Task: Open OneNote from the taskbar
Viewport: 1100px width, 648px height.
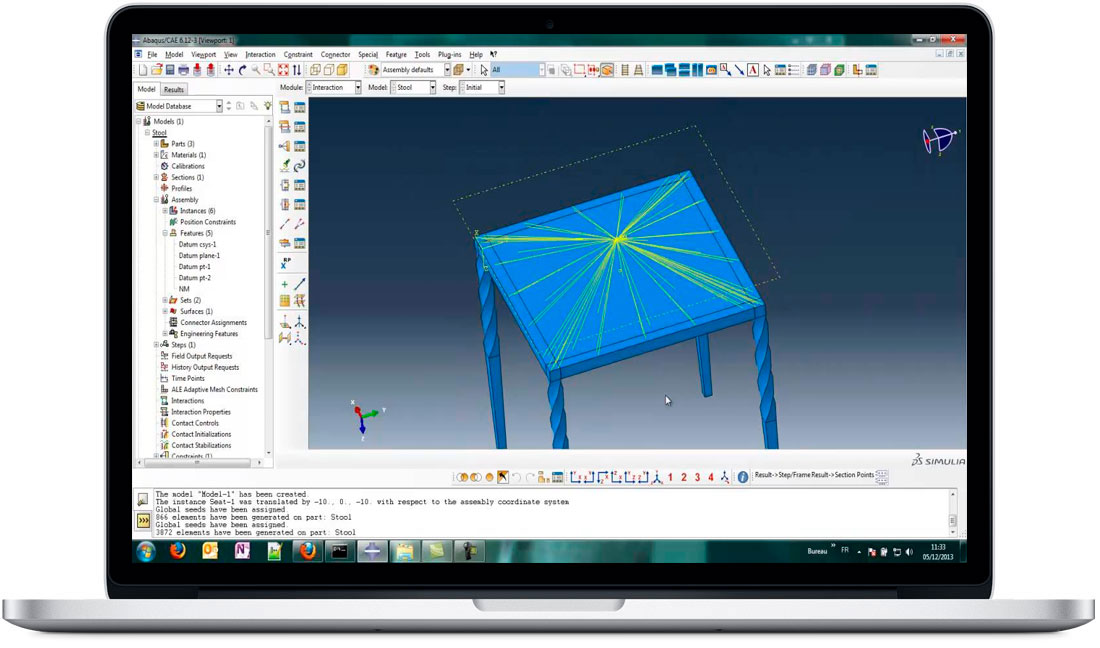Action: (x=242, y=551)
